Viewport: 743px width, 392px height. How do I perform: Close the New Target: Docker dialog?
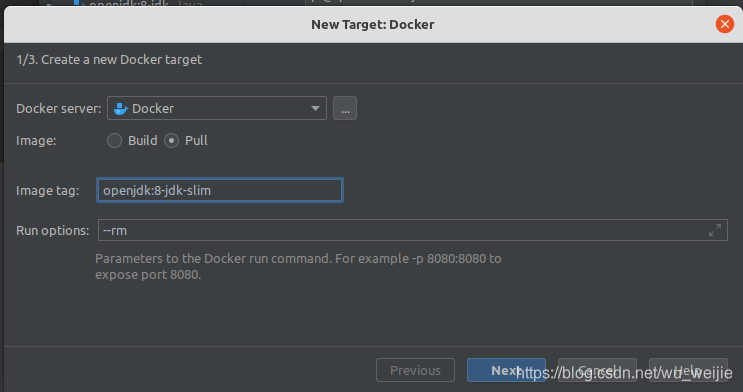[725, 24]
